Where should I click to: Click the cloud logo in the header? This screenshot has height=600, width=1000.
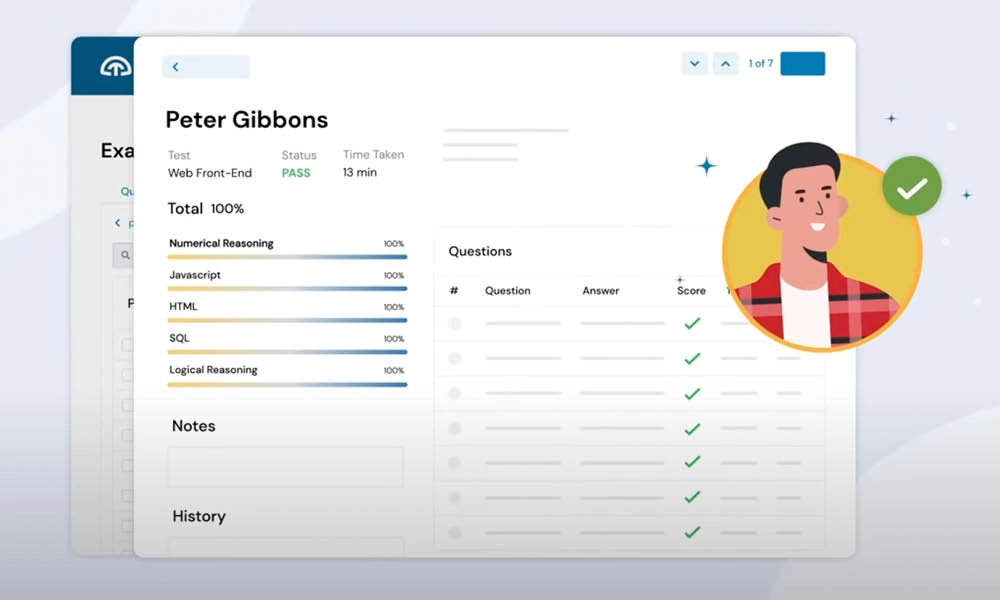pos(115,68)
